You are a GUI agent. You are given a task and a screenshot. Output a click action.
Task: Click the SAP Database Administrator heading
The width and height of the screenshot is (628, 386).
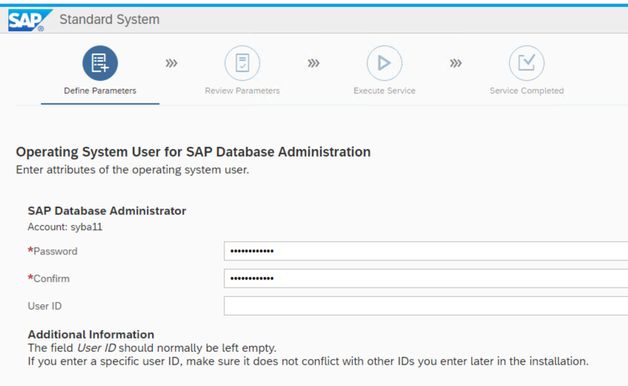107,211
